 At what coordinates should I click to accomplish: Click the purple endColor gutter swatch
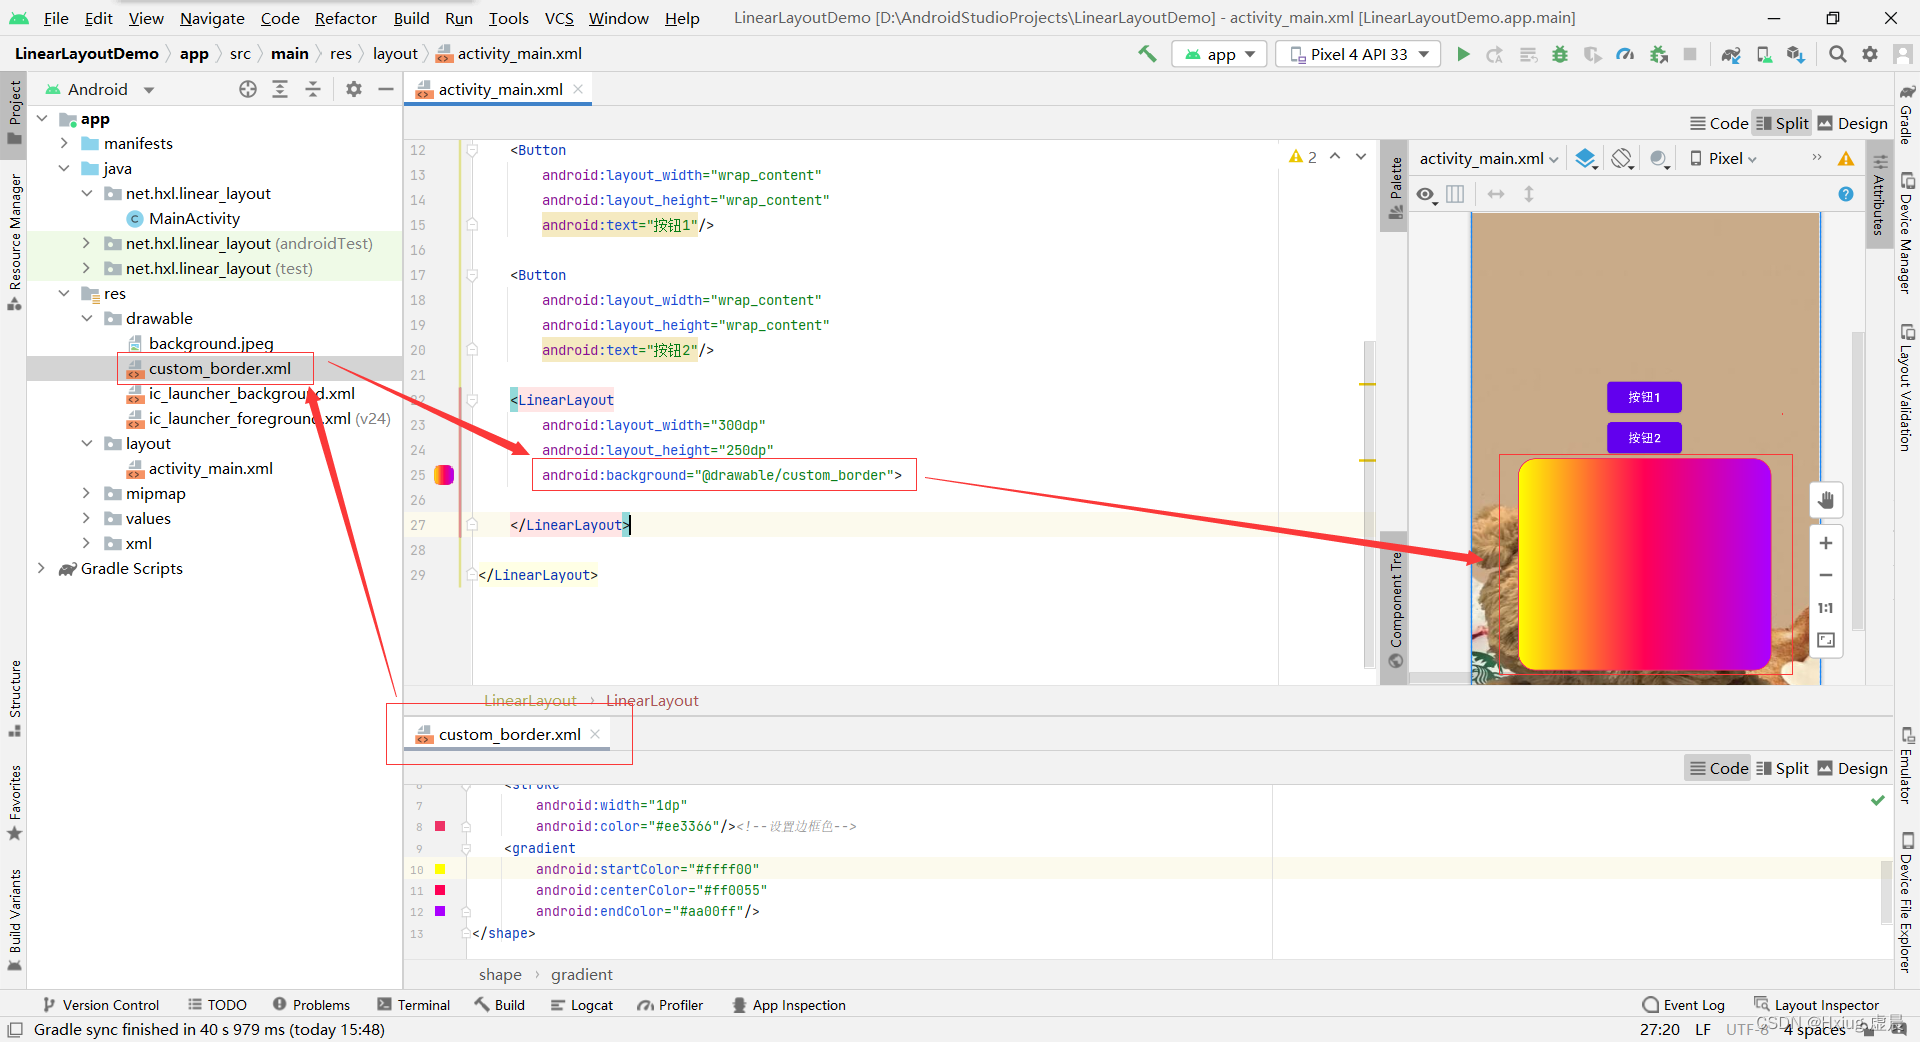[440, 911]
